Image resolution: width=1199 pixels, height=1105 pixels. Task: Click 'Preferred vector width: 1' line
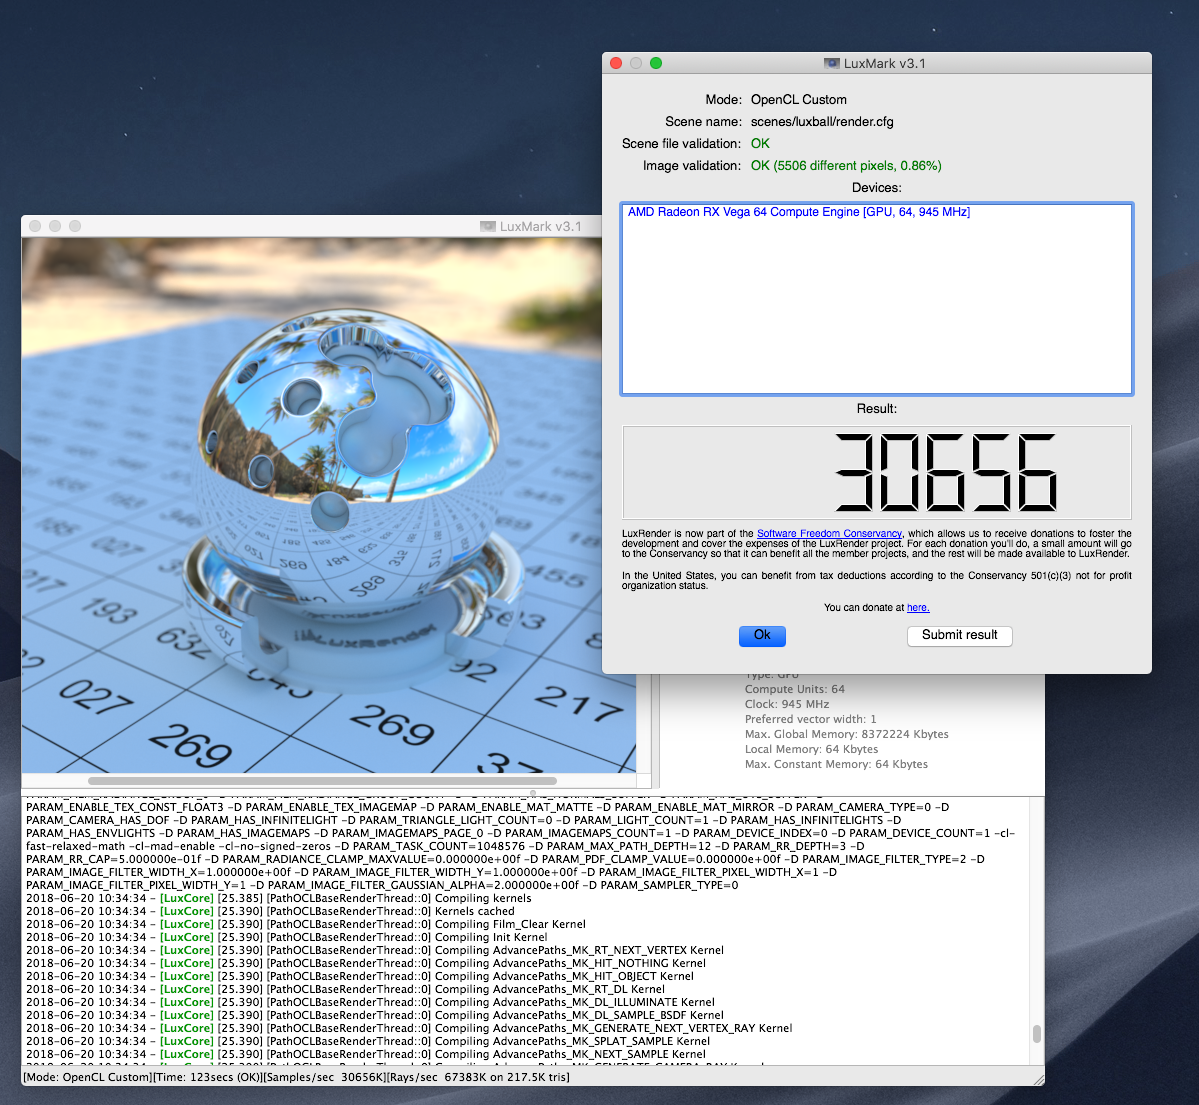pos(811,719)
